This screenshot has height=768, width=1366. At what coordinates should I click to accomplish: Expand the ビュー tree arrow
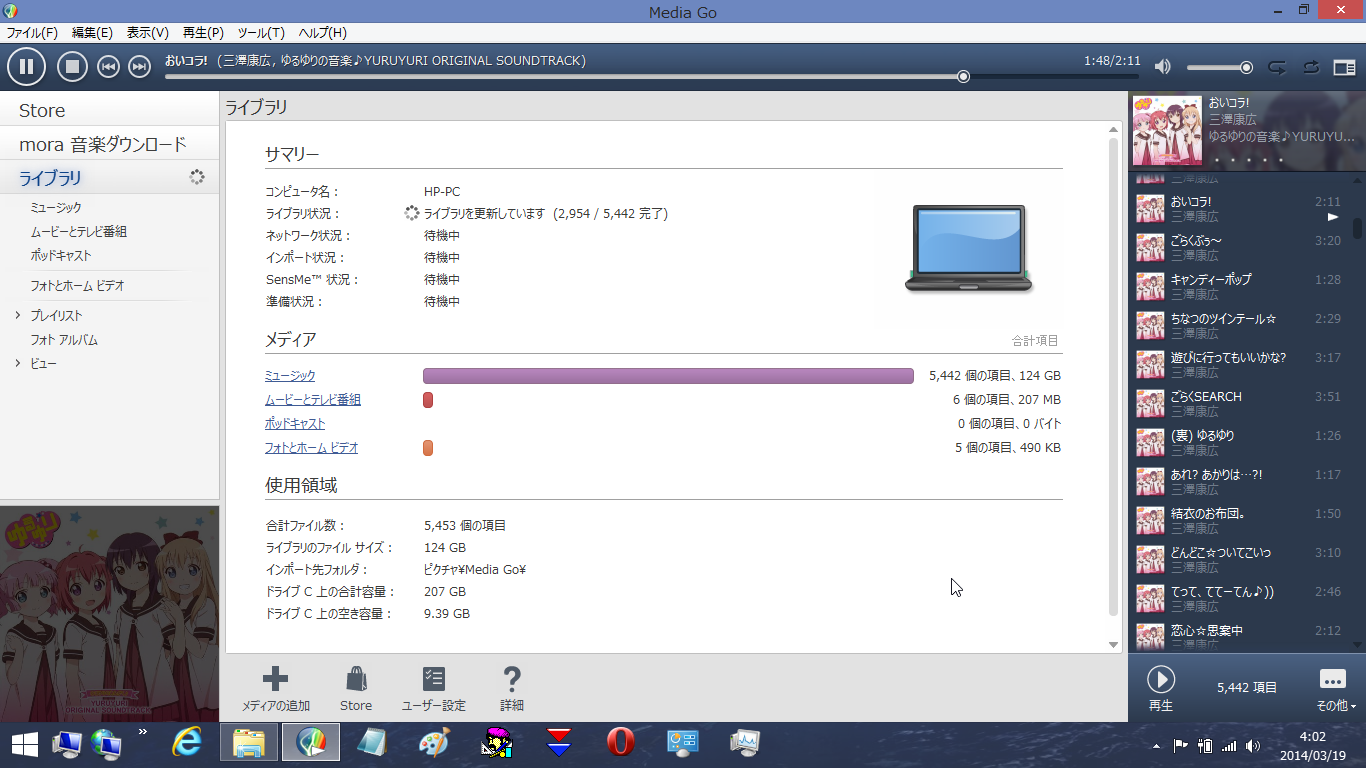tap(17, 364)
